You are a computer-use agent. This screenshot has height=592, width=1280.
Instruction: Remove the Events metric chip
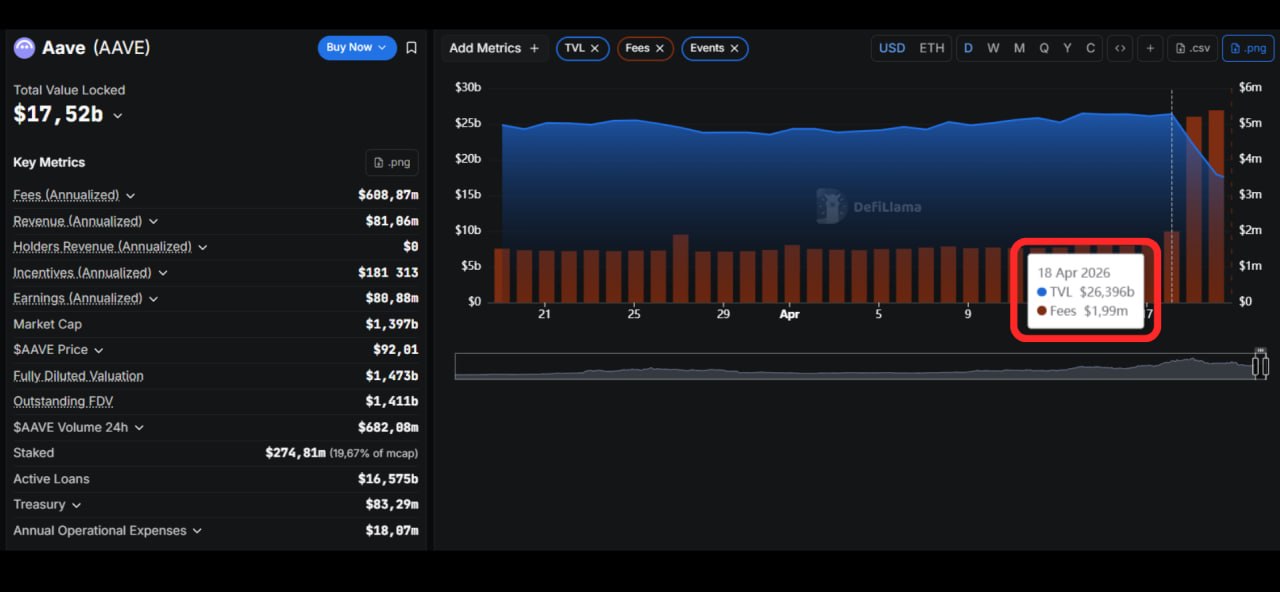[x=734, y=48]
